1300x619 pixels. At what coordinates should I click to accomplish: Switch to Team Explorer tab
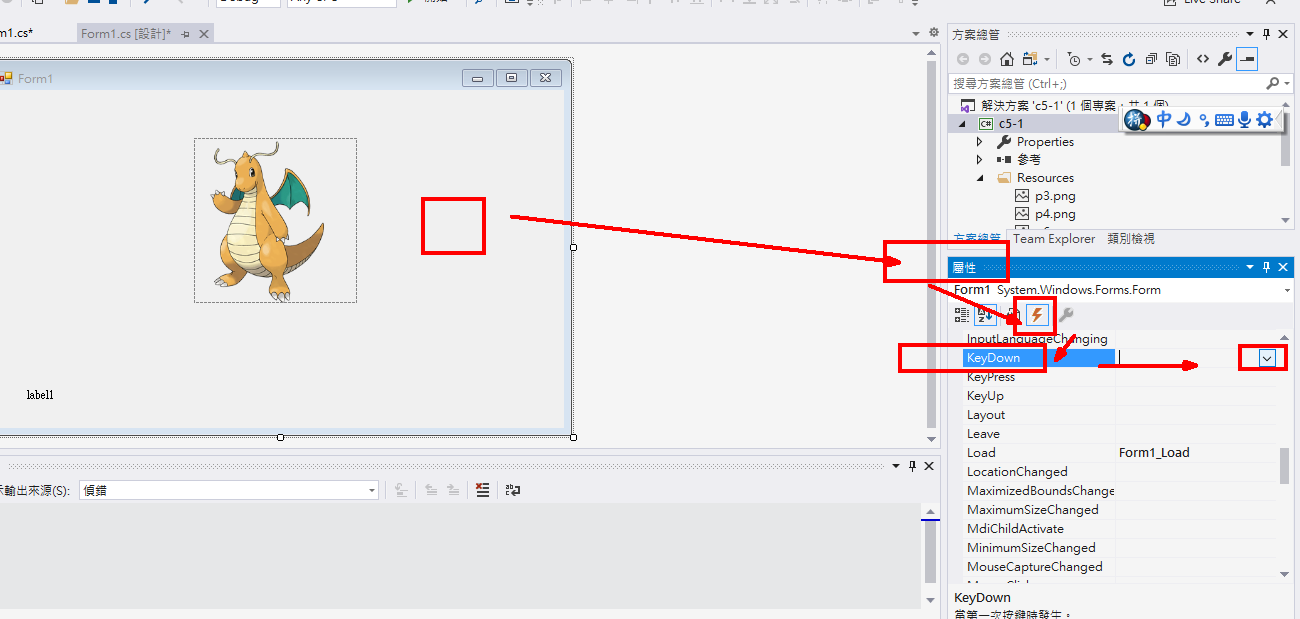[x=1054, y=239]
